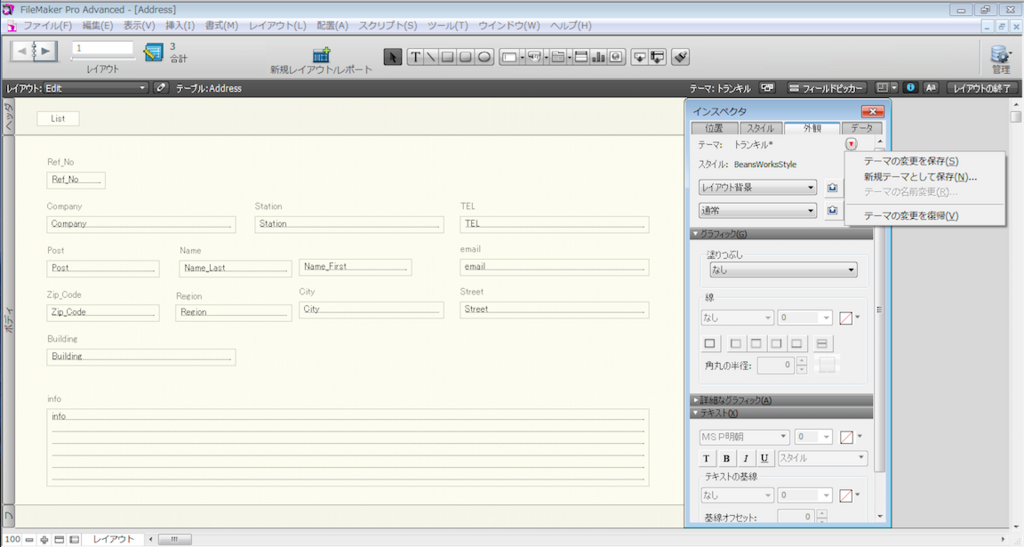Click the change theme icon
Viewport: 1024px width, 547px height.
[767, 87]
